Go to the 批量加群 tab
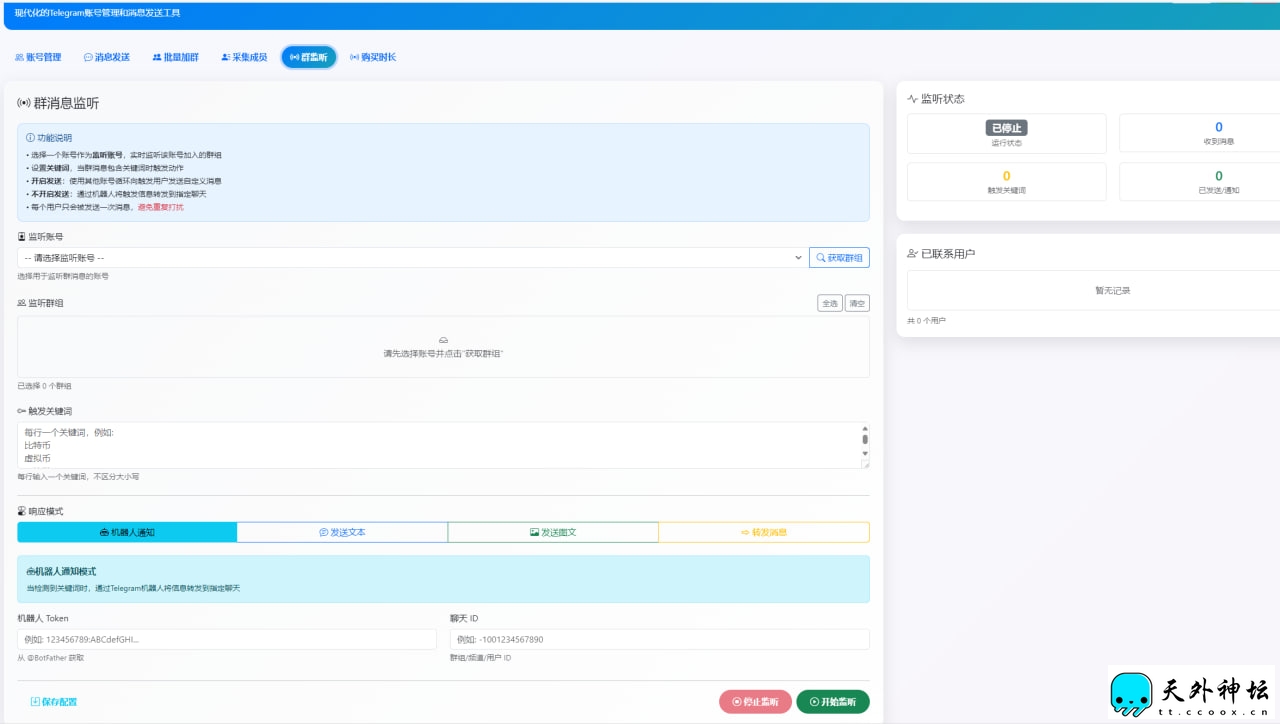The width and height of the screenshot is (1280, 724). 176,57
